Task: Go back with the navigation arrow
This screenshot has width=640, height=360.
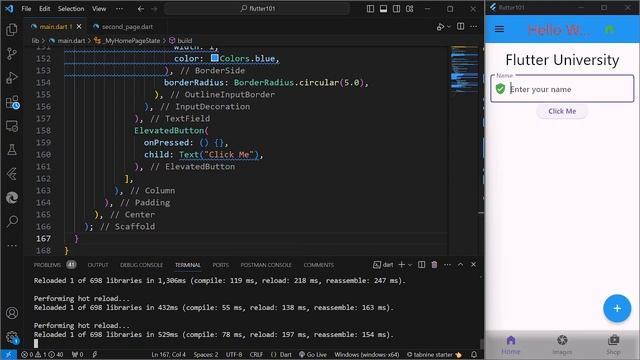Action: (x=141, y=9)
